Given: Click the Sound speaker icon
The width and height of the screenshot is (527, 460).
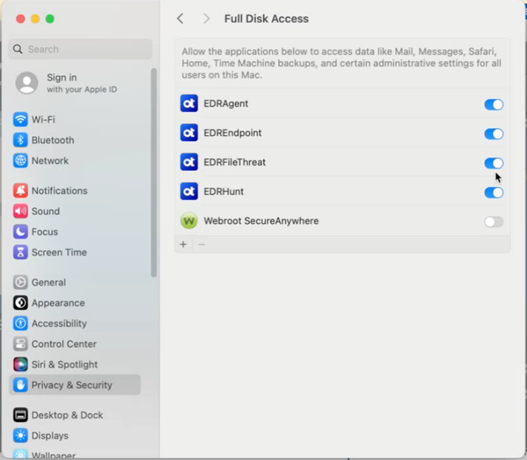Looking at the screenshot, I should pos(20,211).
